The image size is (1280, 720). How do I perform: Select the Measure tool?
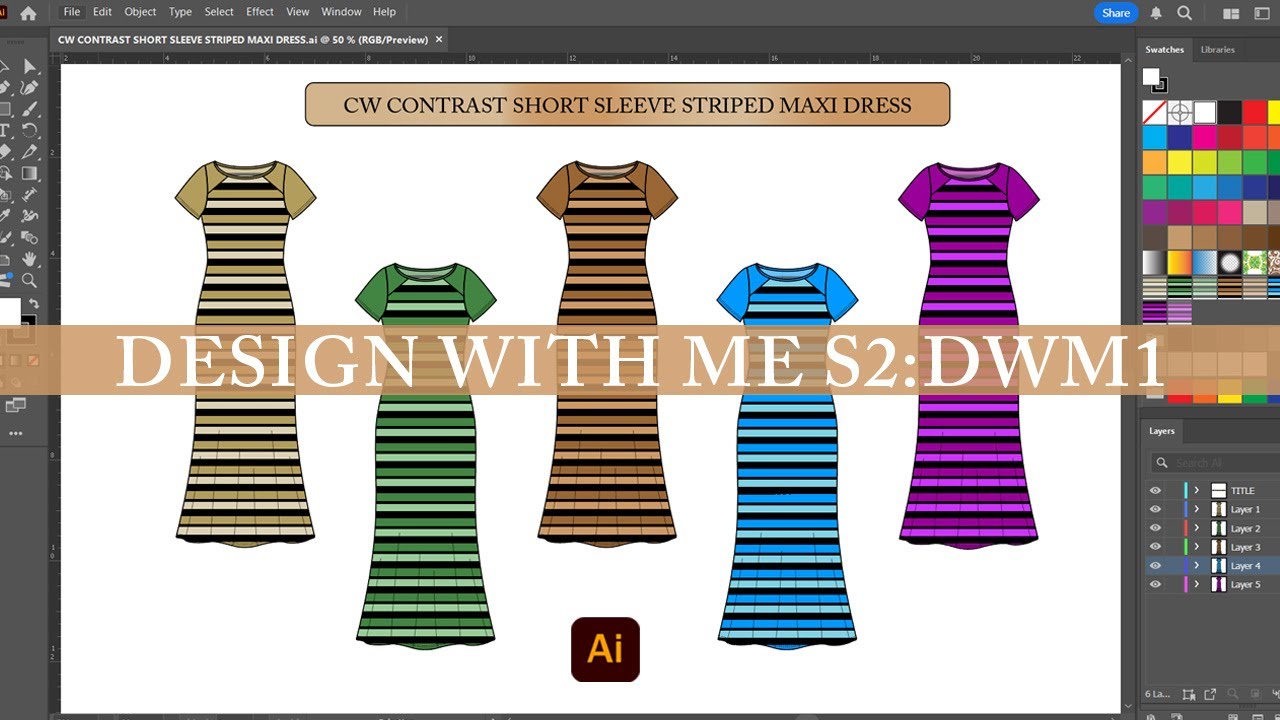point(30,194)
